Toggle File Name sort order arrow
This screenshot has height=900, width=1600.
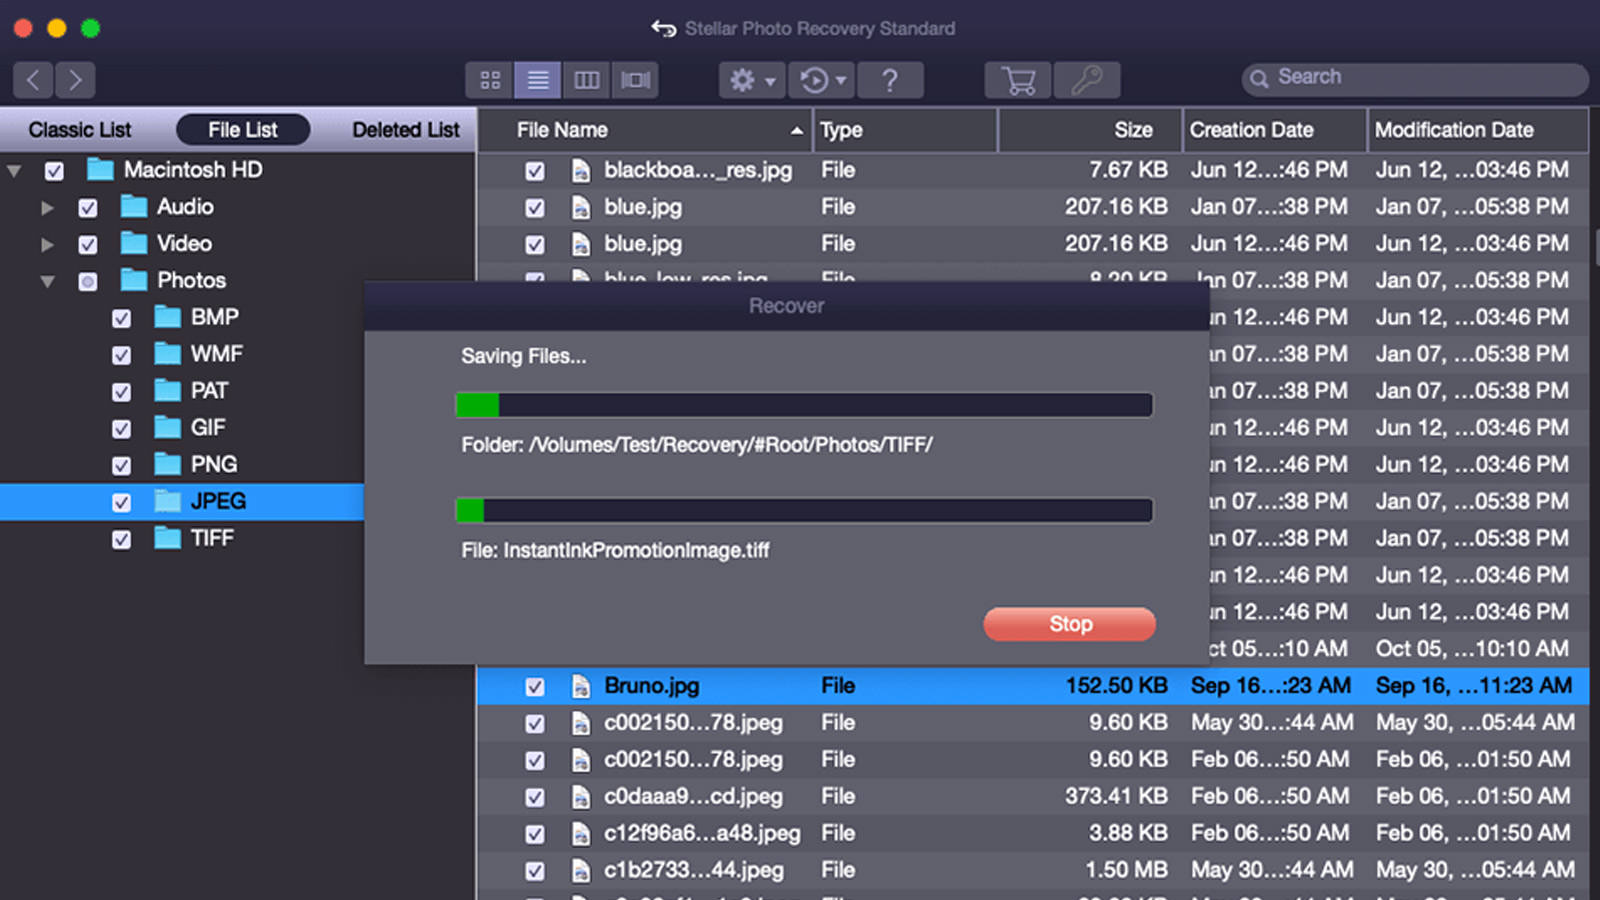coord(797,131)
